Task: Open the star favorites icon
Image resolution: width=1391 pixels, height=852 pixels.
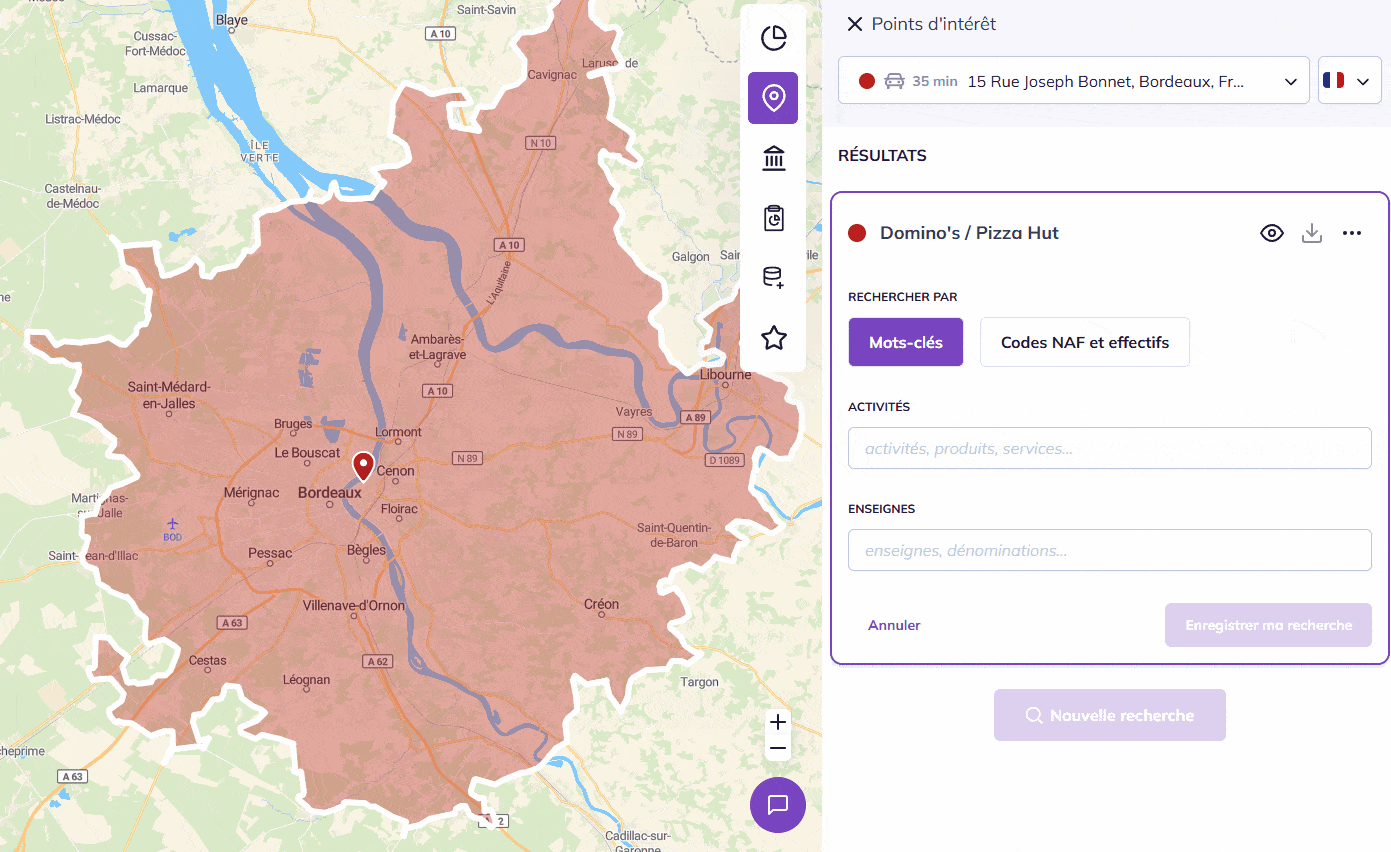Action: tap(773, 338)
